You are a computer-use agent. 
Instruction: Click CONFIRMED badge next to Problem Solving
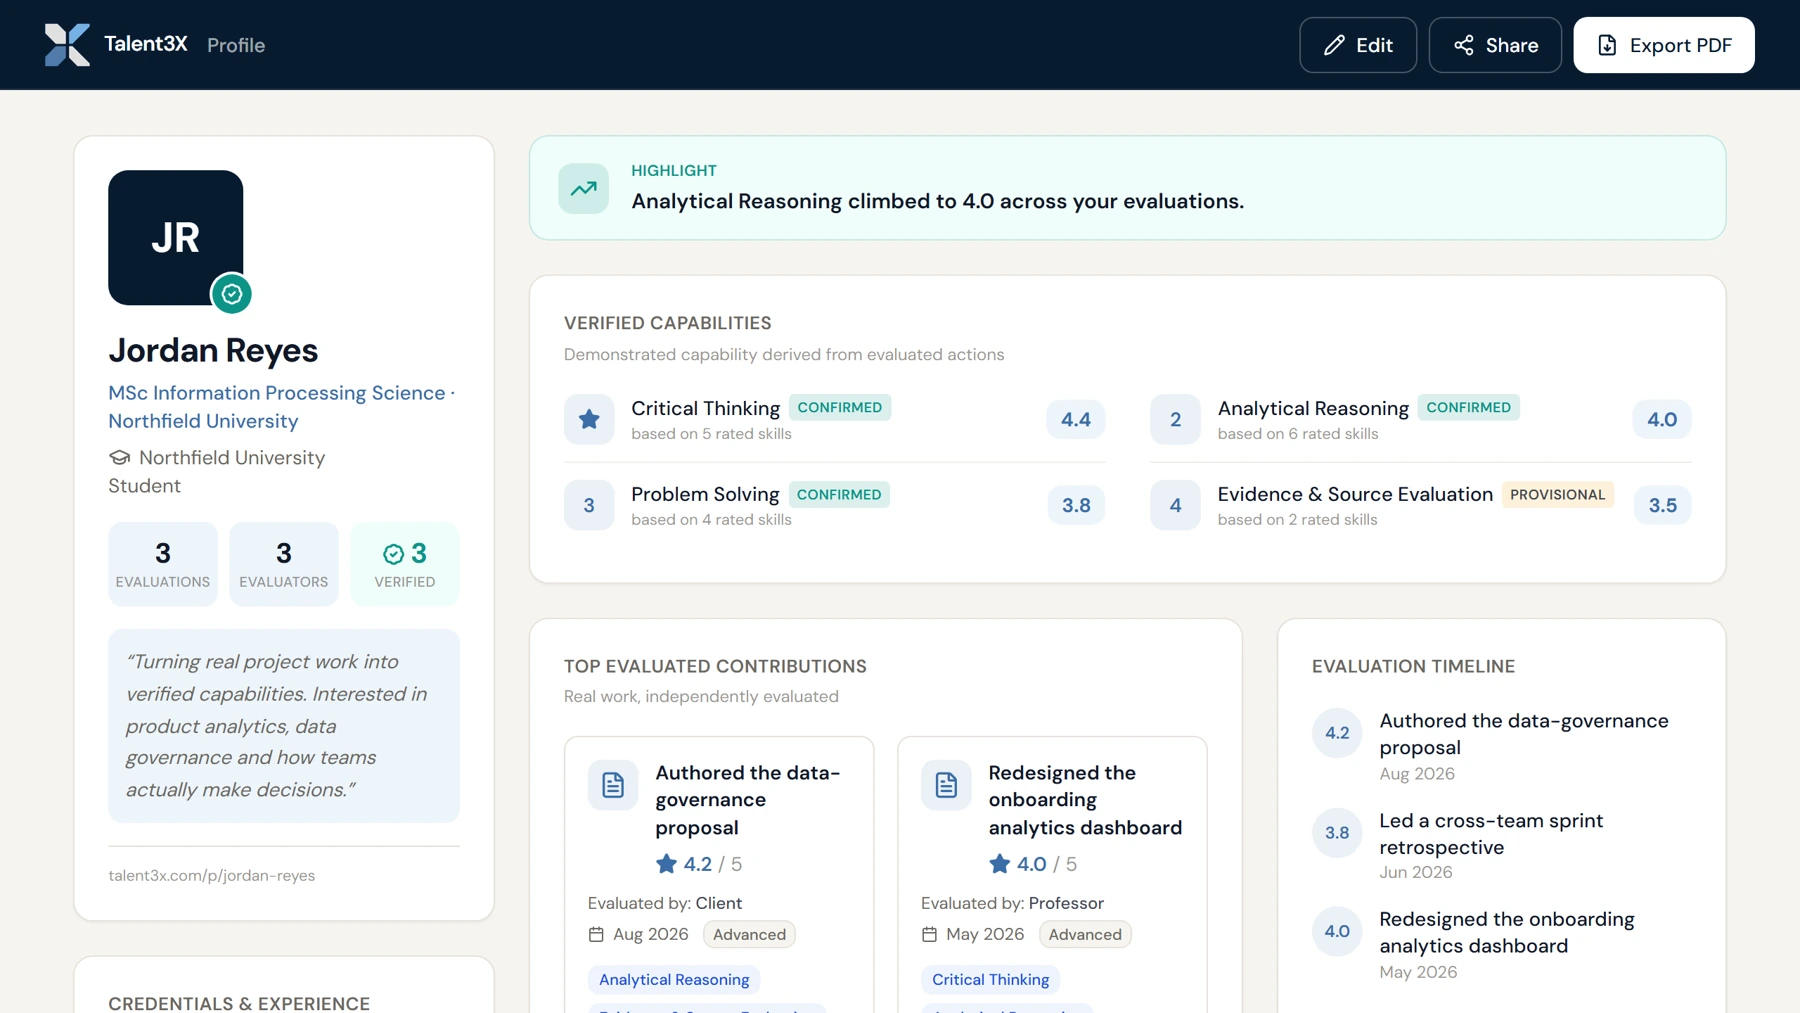(x=839, y=495)
